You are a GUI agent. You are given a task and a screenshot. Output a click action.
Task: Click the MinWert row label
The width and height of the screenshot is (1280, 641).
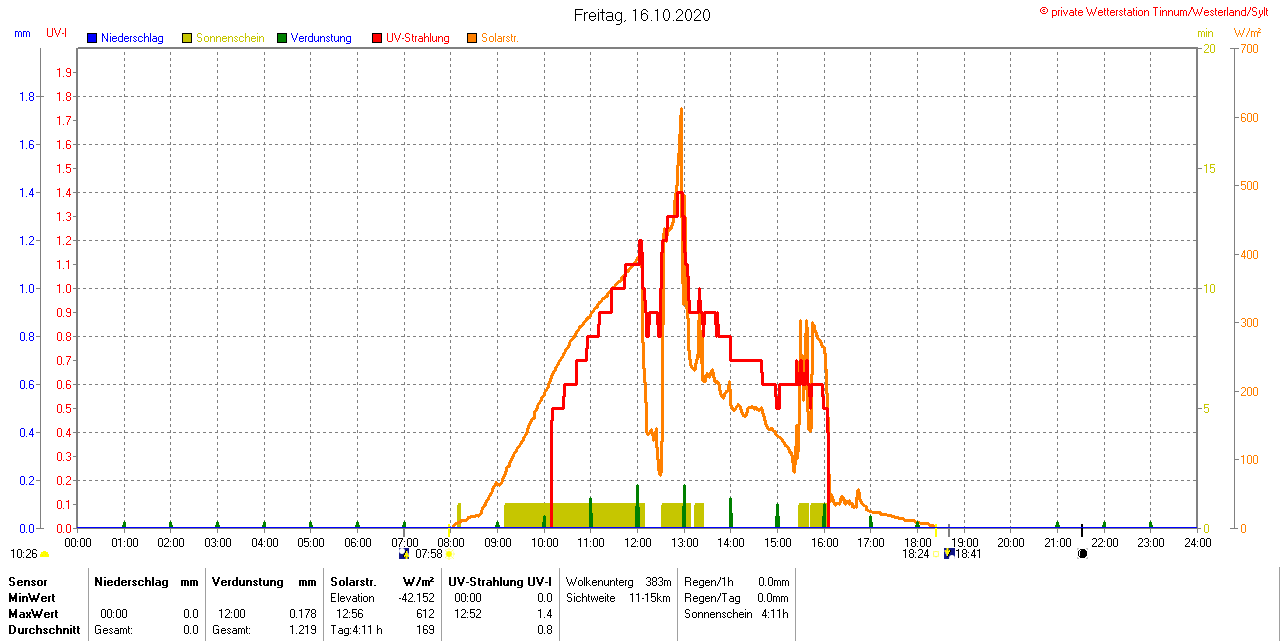pyautogui.click(x=31, y=597)
